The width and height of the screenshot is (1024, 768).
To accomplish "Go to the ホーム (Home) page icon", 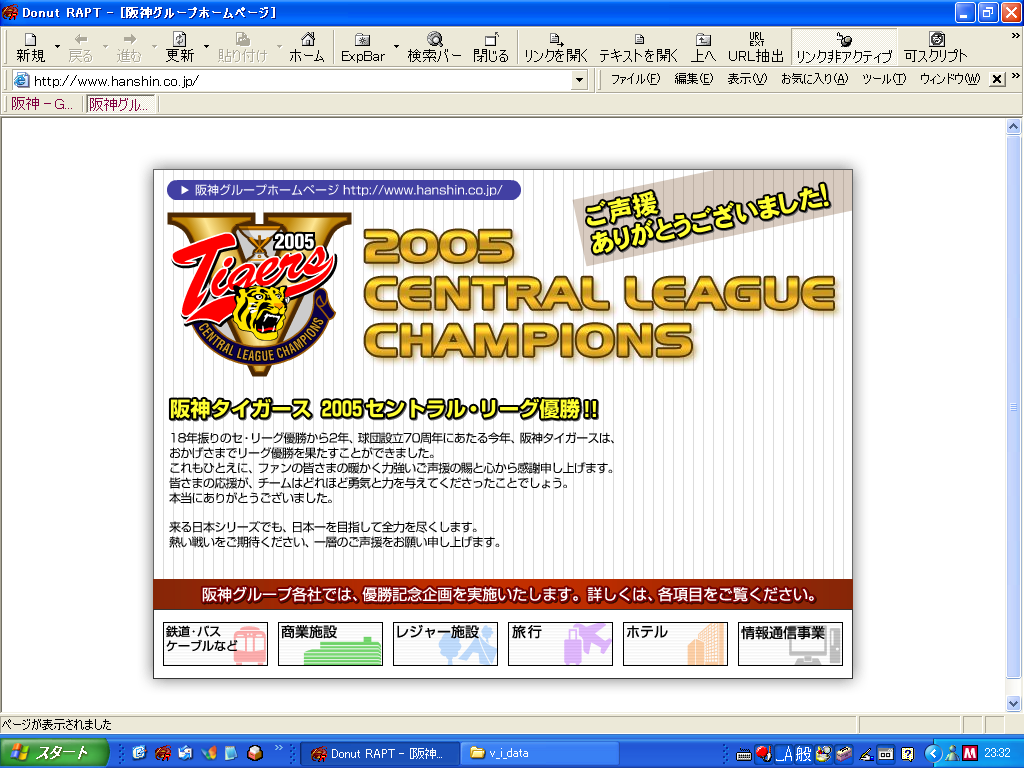I will coord(307,46).
